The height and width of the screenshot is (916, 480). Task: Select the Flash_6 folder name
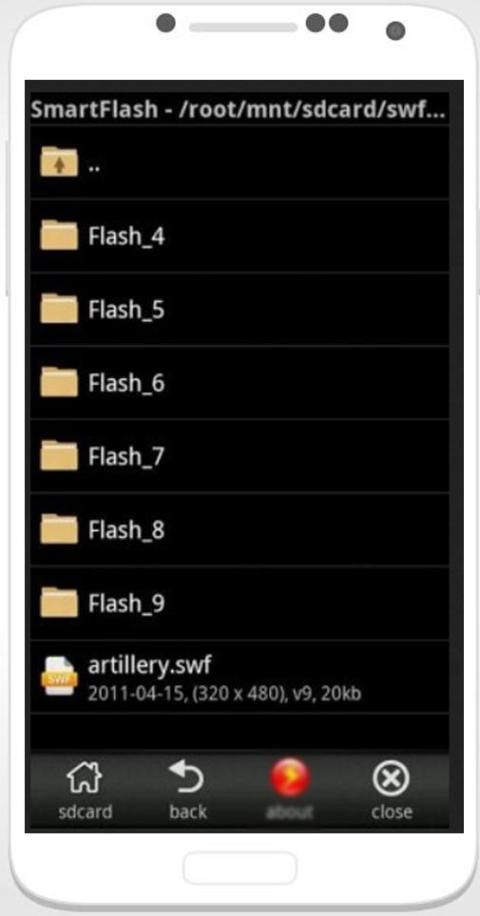pyautogui.click(x=126, y=383)
